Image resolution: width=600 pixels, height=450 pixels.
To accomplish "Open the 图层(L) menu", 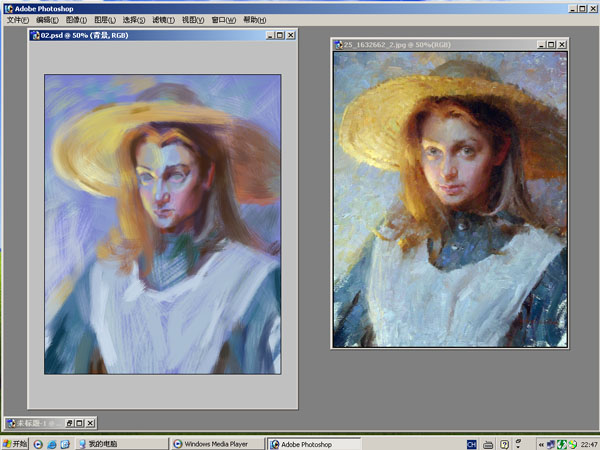I will [x=105, y=20].
